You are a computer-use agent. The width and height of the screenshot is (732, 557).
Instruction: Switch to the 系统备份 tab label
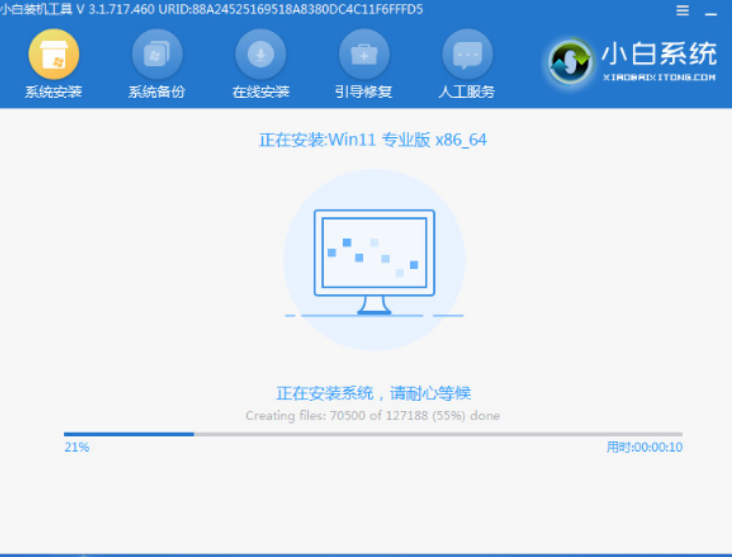157,92
